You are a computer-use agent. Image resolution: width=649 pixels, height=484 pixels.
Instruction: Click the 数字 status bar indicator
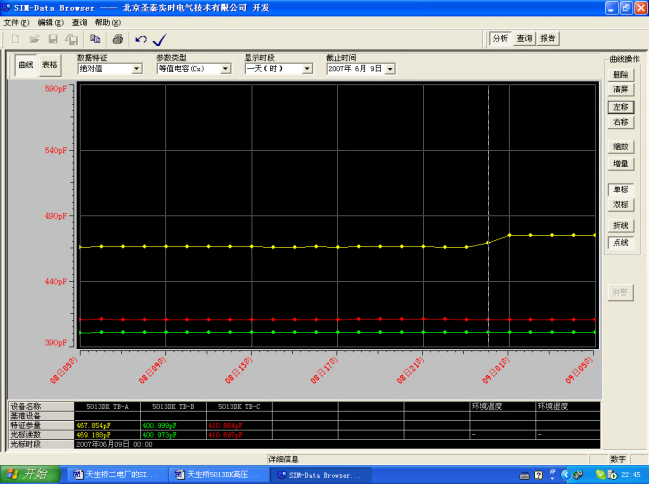[618, 459]
